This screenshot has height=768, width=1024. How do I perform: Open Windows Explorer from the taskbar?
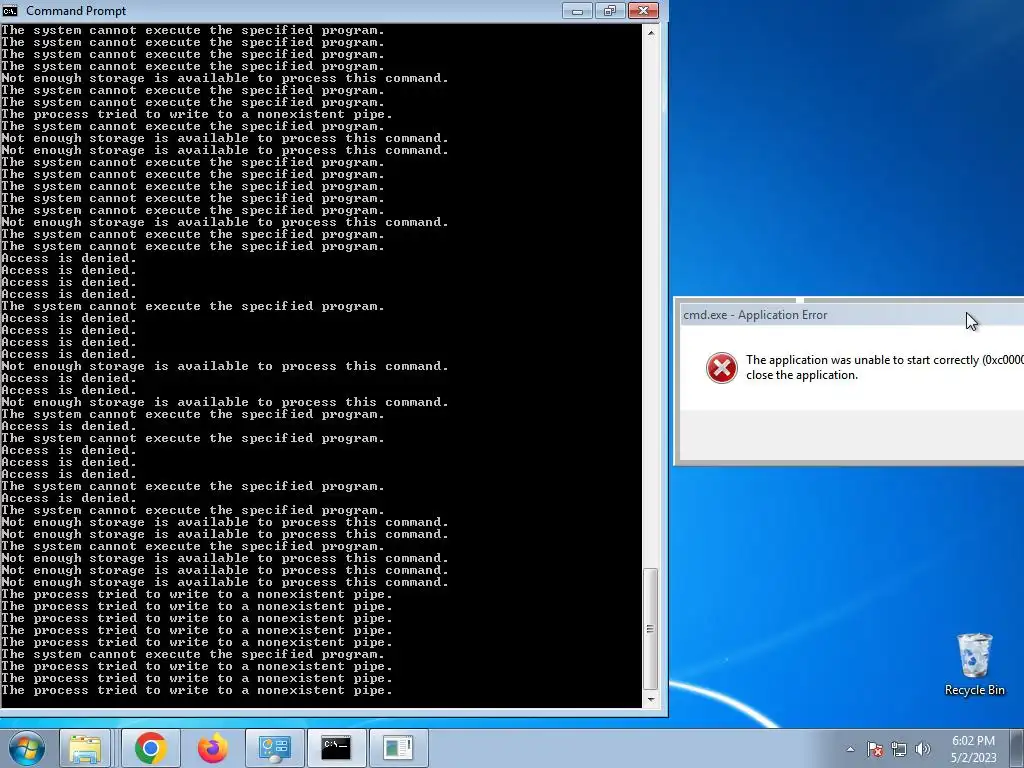pos(86,748)
